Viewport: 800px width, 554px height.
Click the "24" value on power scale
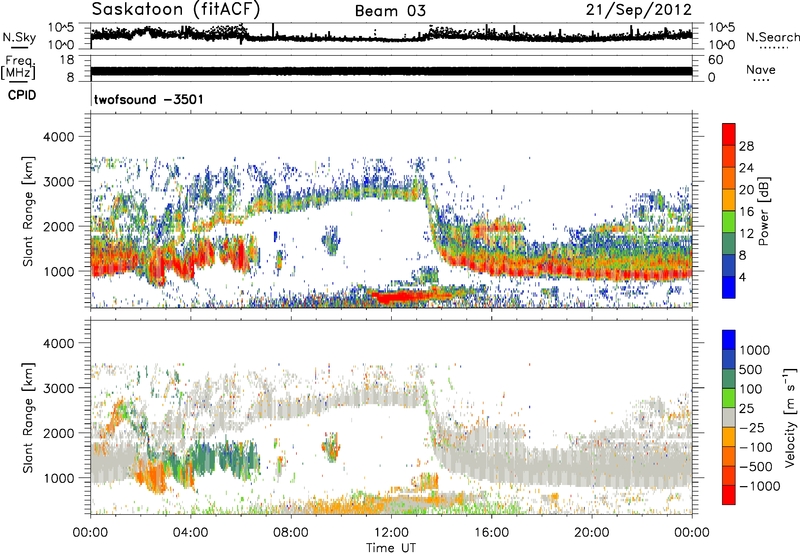point(746,168)
